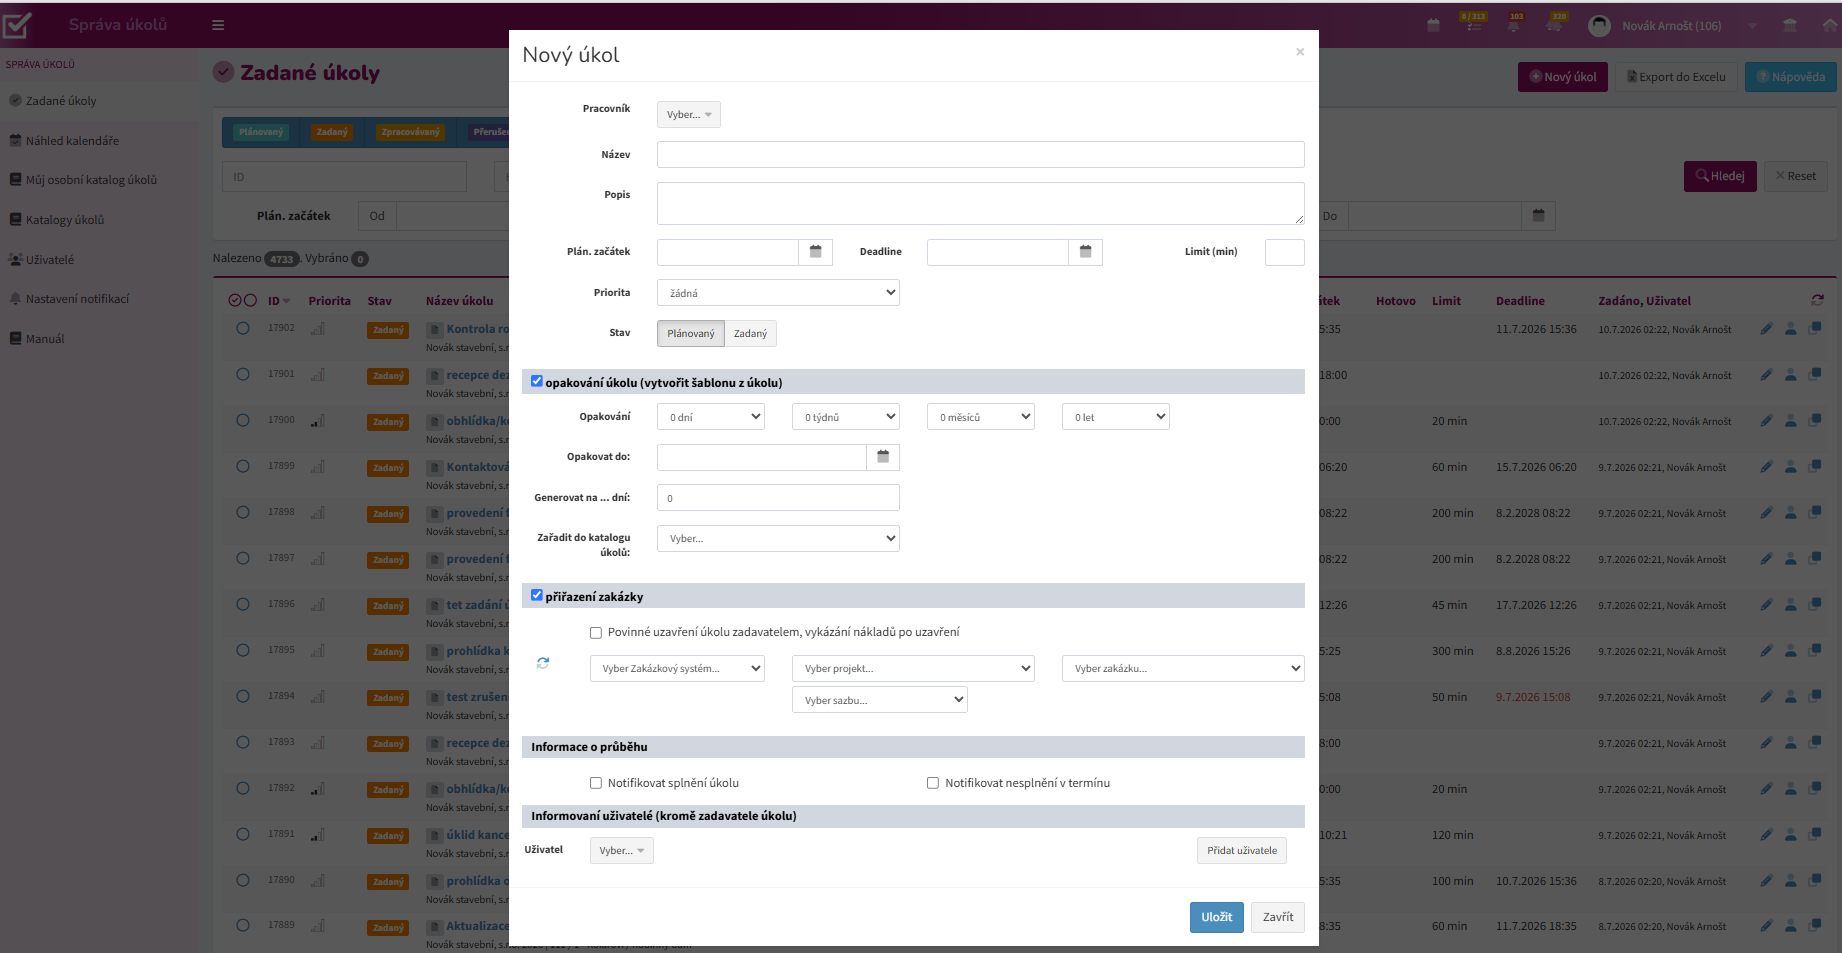Image resolution: width=1842 pixels, height=953 pixels.
Task: Check Notifikovat nesplnění v termínu
Action: pyautogui.click(x=933, y=783)
